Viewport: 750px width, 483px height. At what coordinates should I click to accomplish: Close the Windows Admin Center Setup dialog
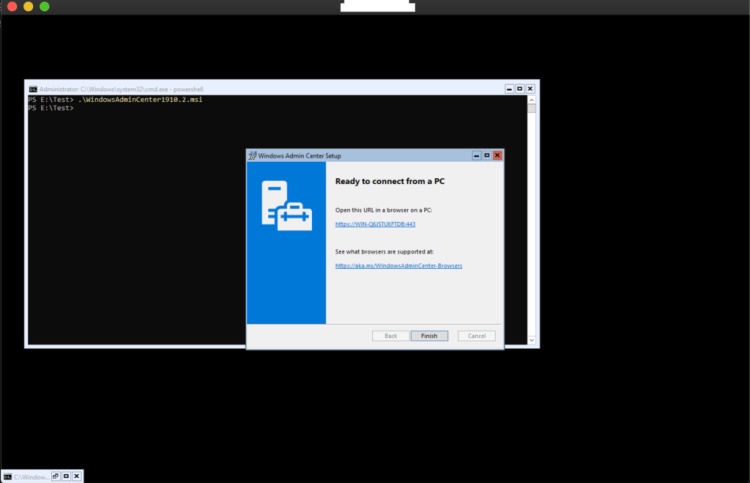pyautogui.click(x=497, y=155)
